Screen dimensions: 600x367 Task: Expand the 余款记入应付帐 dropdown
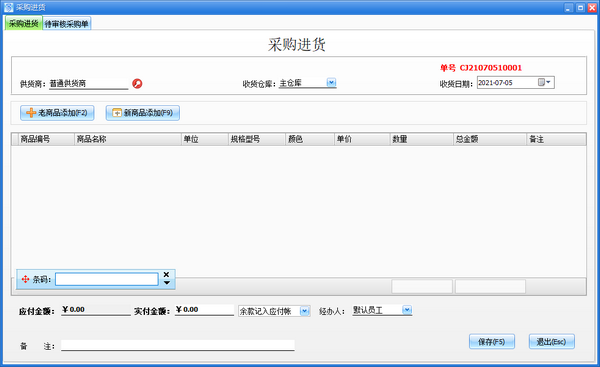[305, 311]
